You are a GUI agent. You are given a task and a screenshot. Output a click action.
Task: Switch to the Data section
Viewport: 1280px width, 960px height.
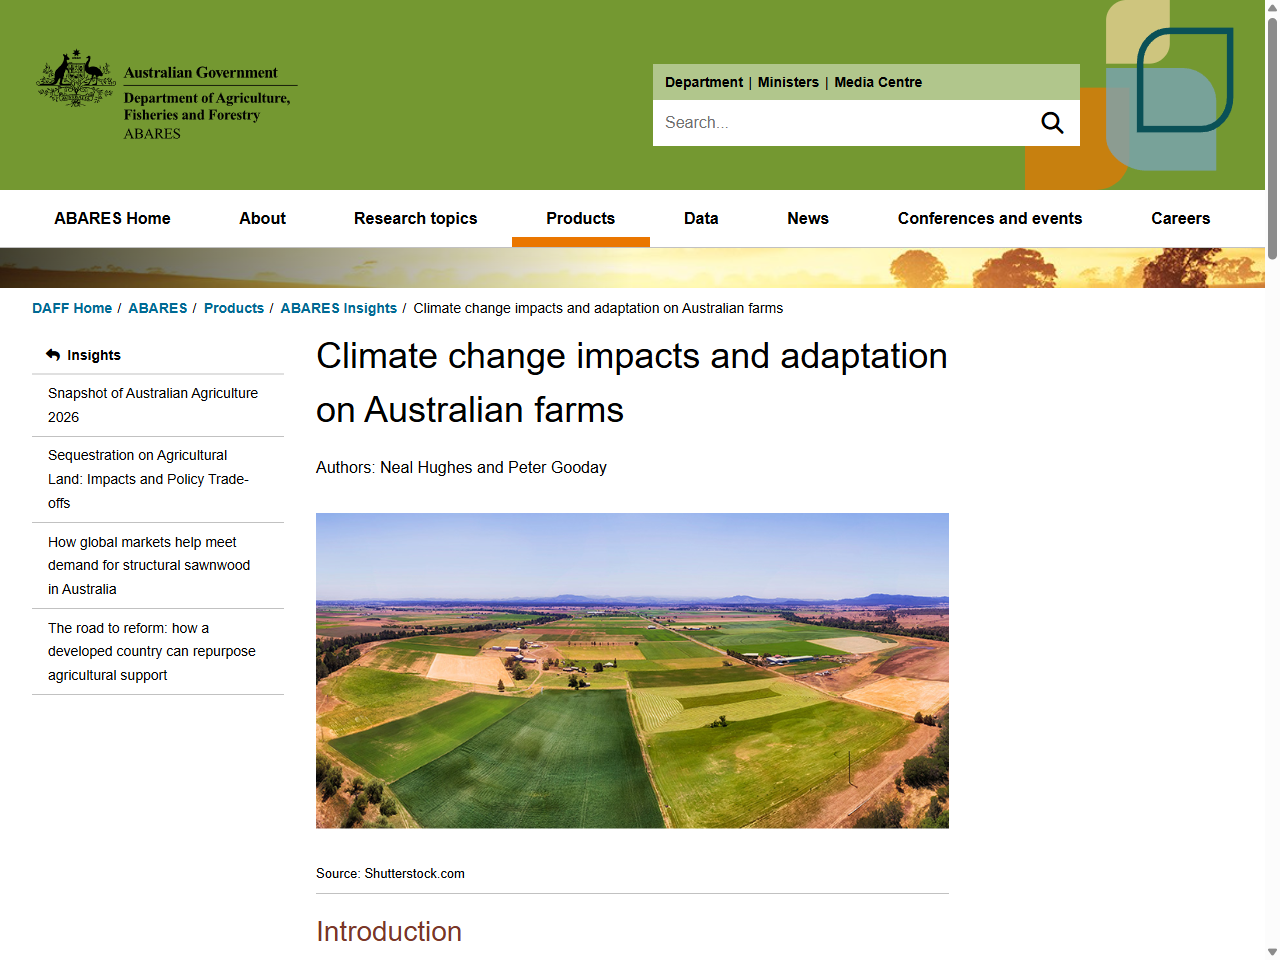[x=701, y=218]
